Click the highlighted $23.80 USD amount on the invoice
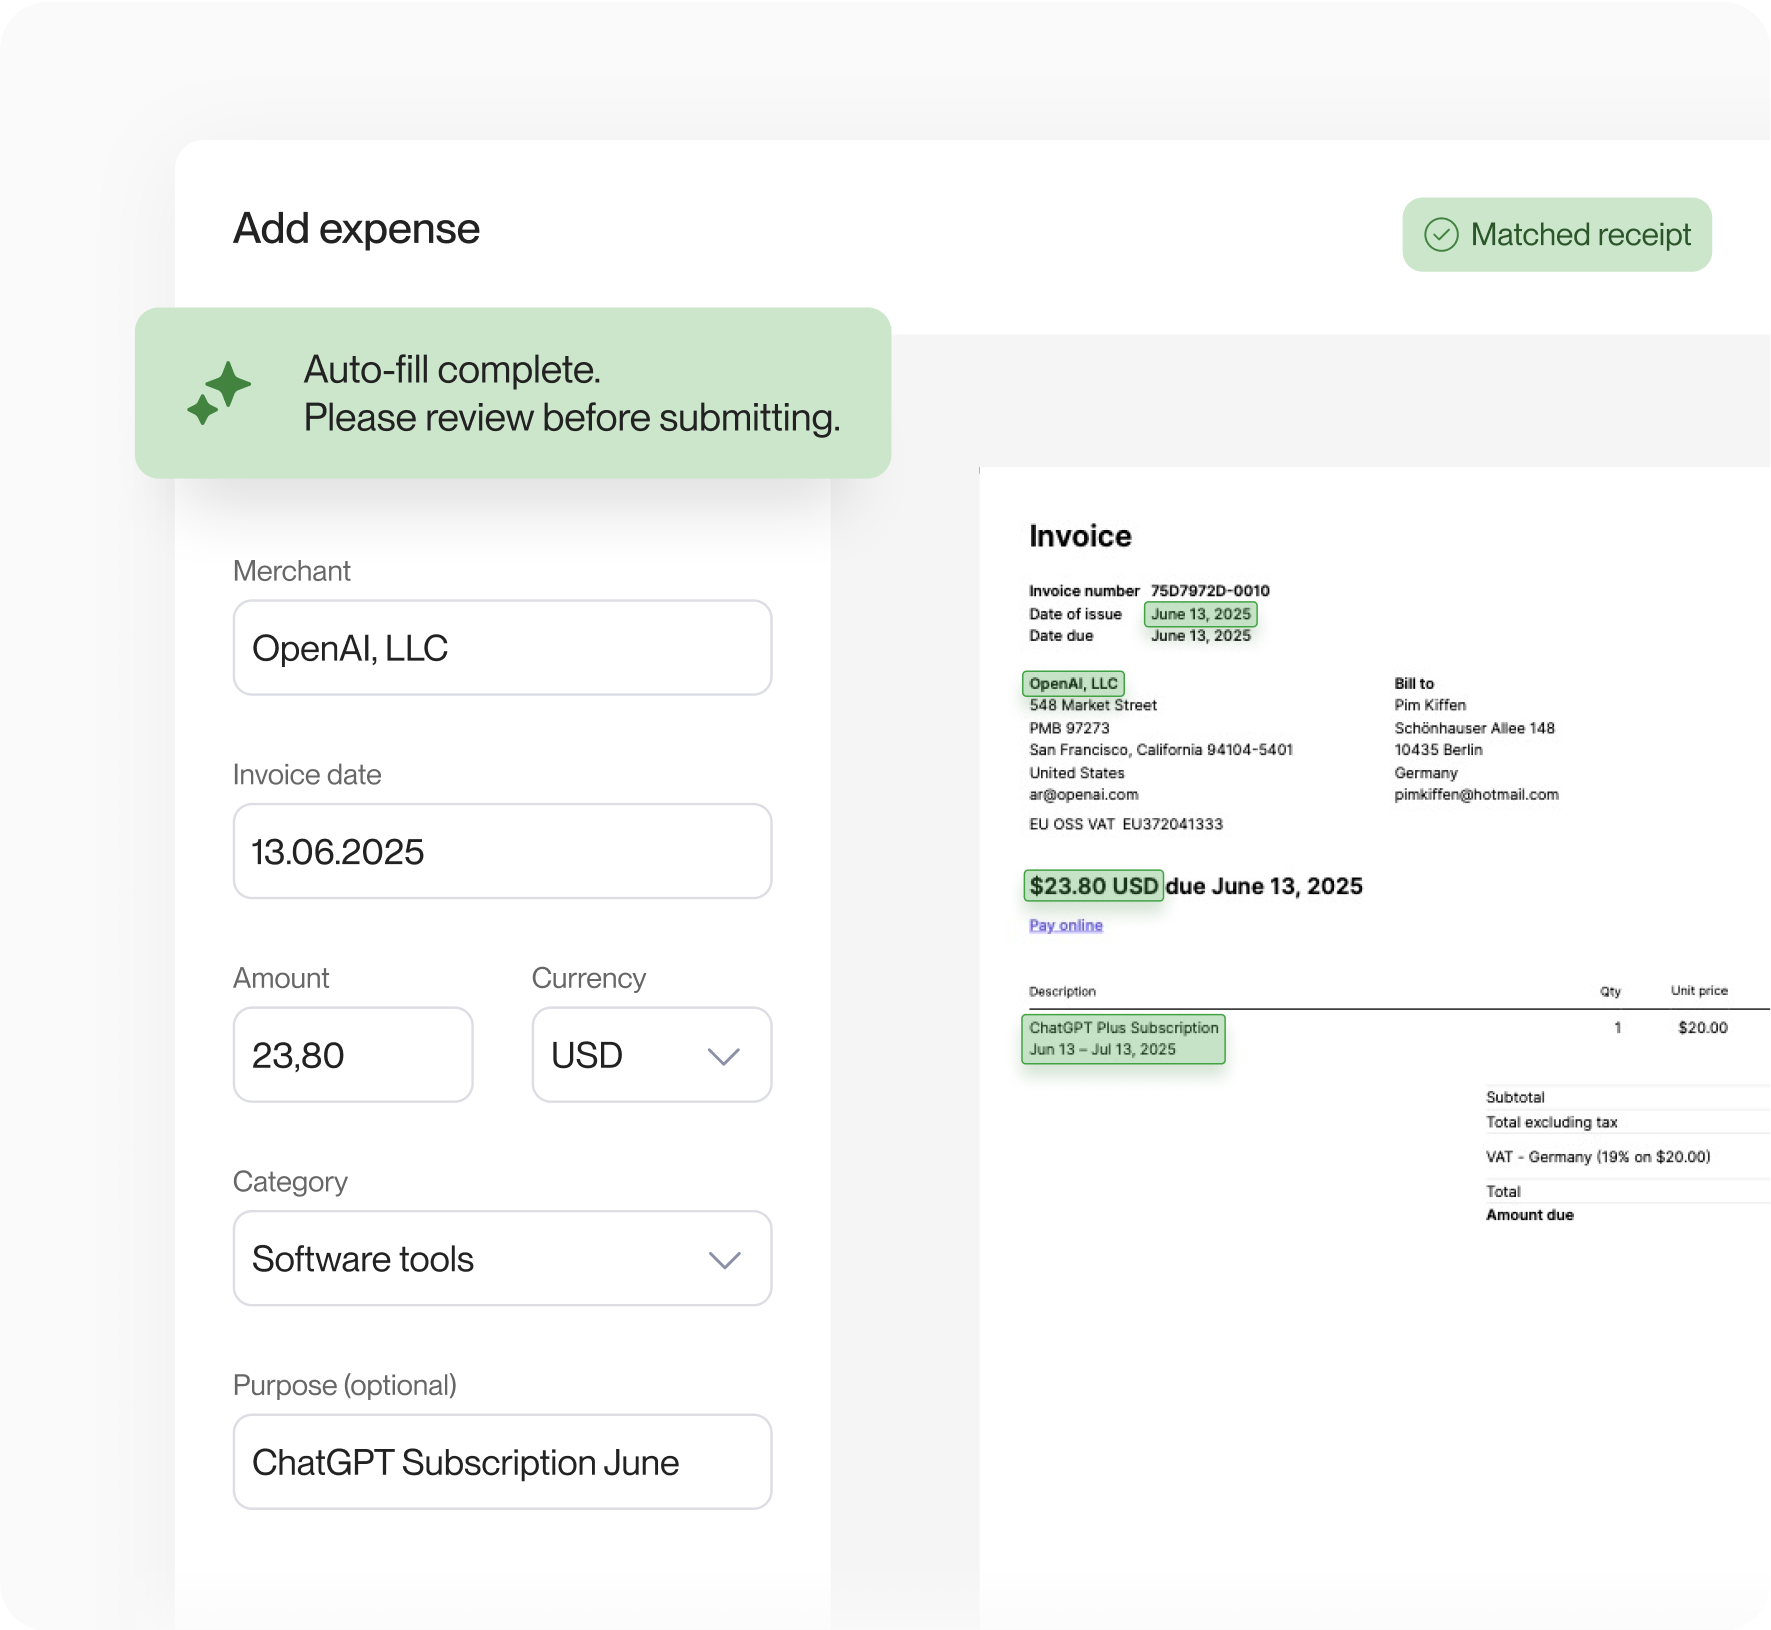 coord(1094,886)
